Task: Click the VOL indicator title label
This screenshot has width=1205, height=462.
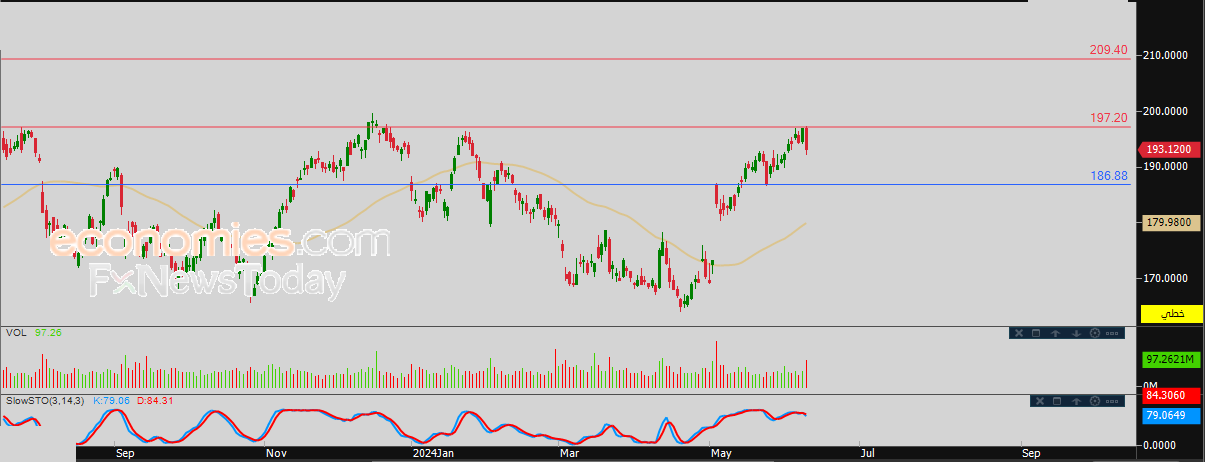Action: 16,332
